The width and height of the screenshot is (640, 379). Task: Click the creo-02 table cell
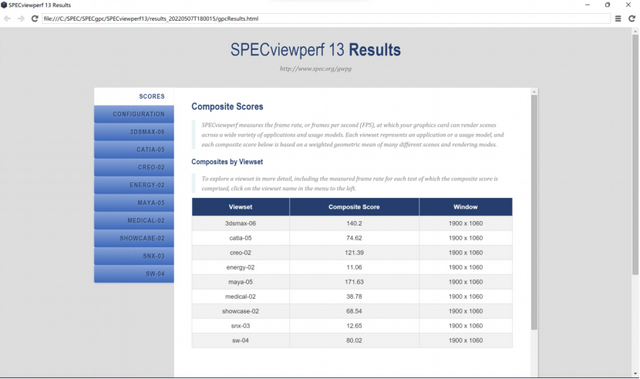240,253
